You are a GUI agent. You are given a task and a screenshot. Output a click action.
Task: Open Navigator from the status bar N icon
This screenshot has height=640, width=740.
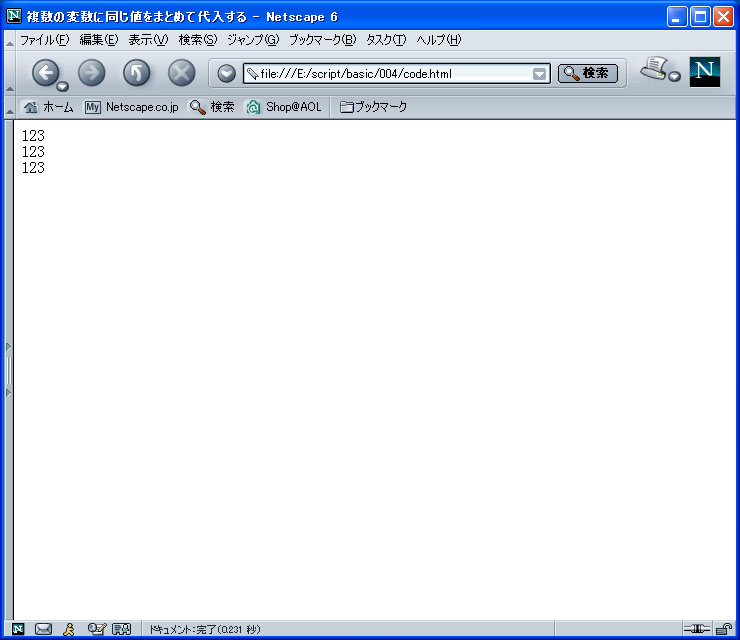[18, 629]
